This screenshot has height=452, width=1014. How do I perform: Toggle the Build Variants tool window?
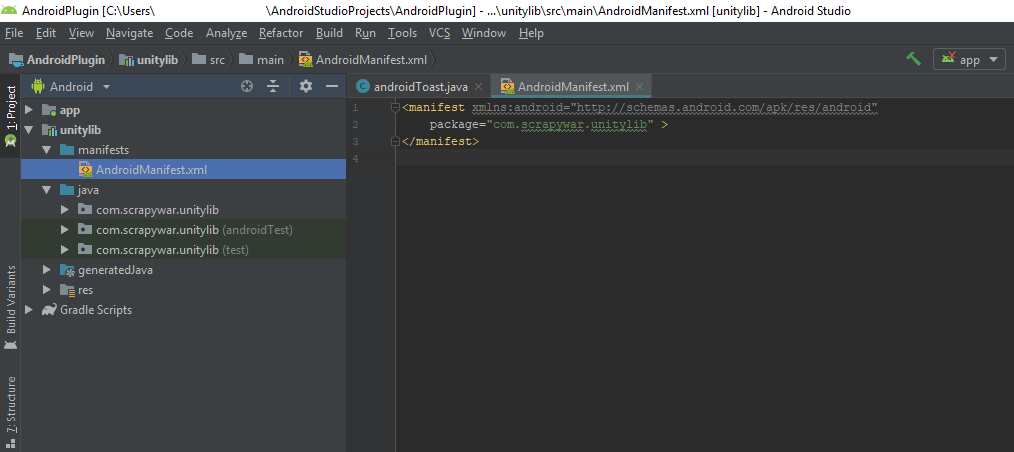pyautogui.click(x=10, y=308)
